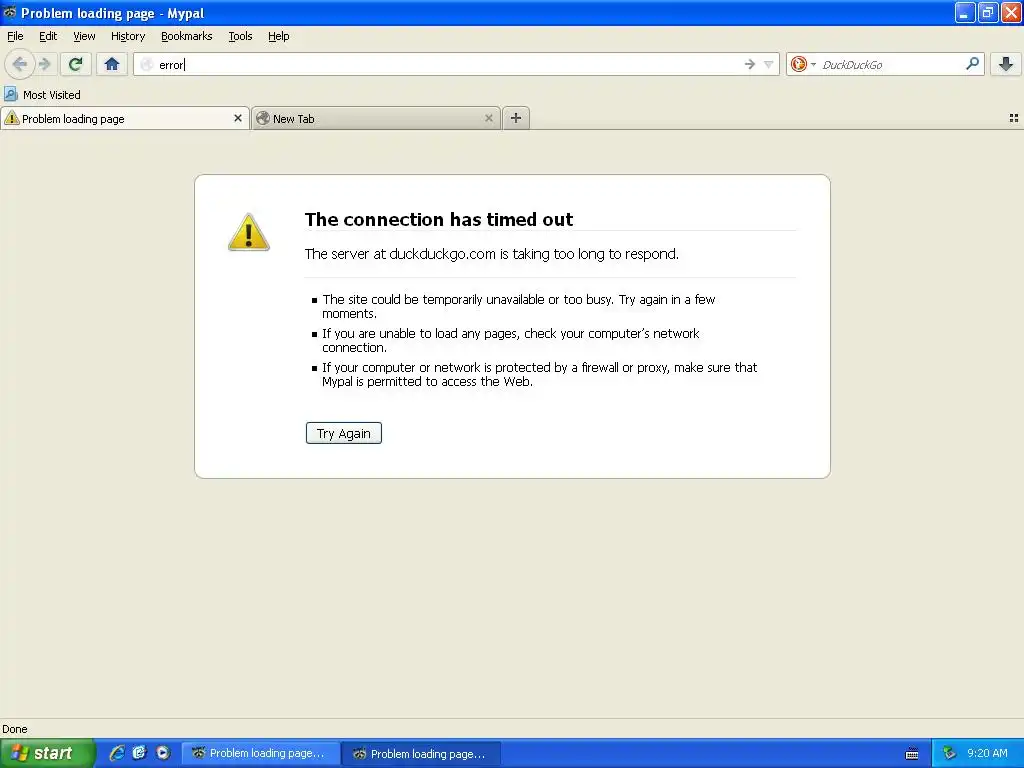Open the History menu
This screenshot has height=768, width=1024.
(x=128, y=36)
